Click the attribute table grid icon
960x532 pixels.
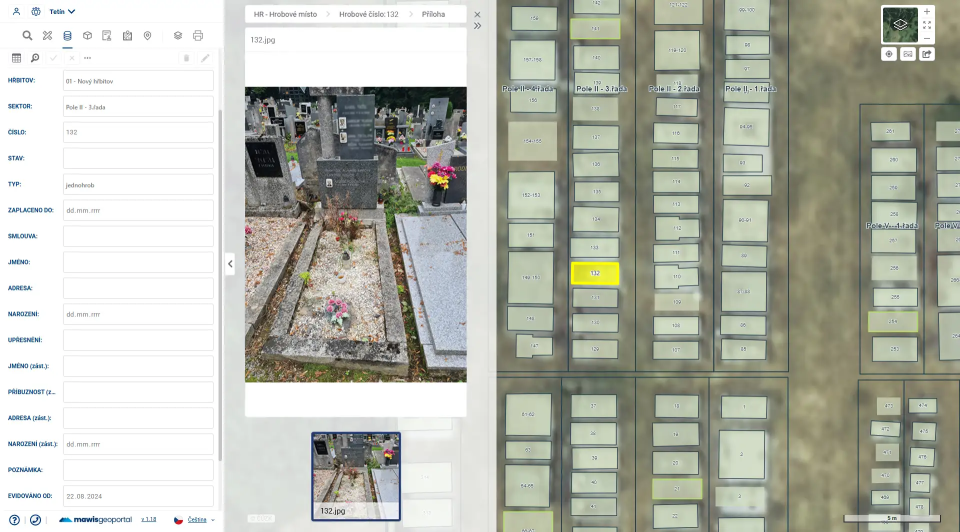pyautogui.click(x=16, y=58)
